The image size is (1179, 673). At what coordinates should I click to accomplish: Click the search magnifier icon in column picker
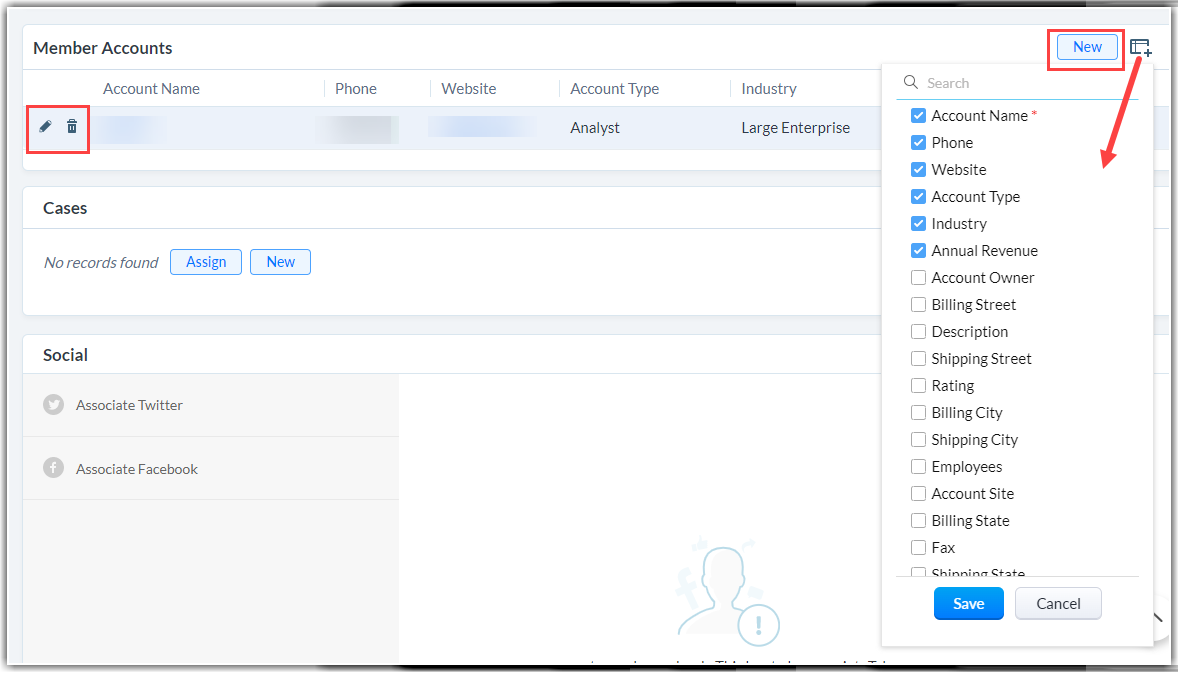point(911,83)
